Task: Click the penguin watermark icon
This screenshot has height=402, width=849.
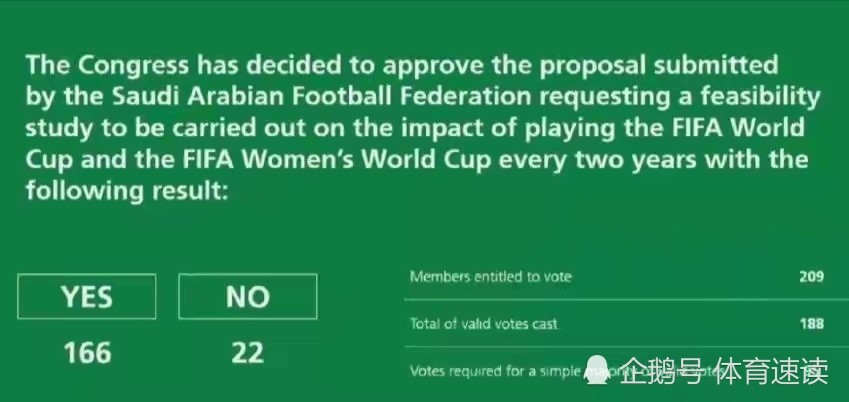Action: pos(598,370)
